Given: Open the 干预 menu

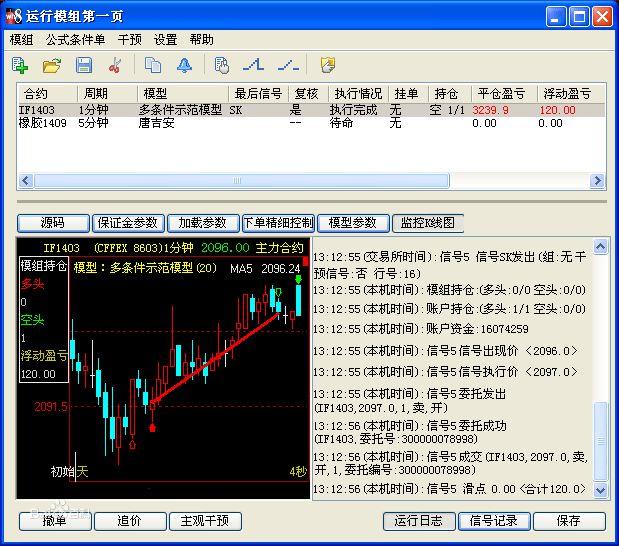Looking at the screenshot, I should [x=130, y=40].
